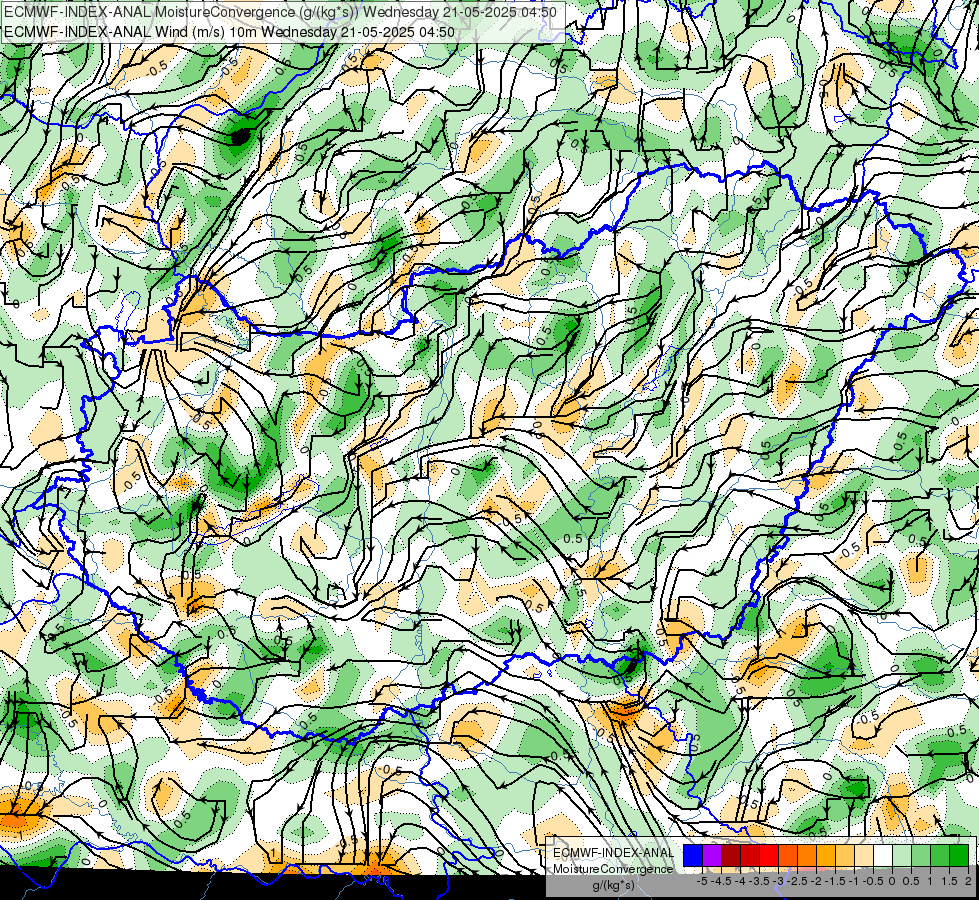Select the darkest green legend swatch

(958, 856)
